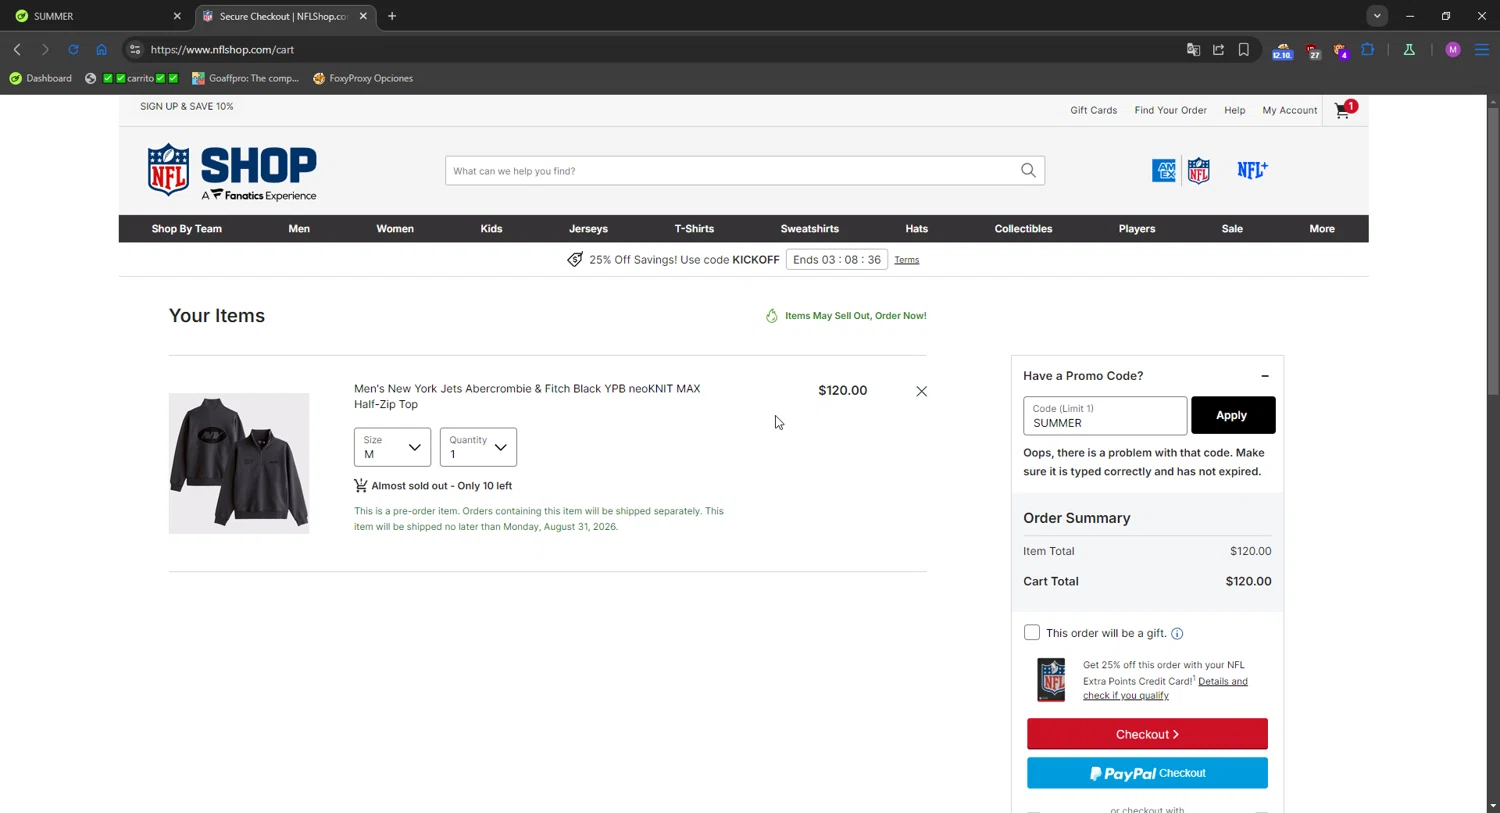Image resolution: width=1500 pixels, height=813 pixels.
Task: Open the Kids menu
Action: coord(491,229)
